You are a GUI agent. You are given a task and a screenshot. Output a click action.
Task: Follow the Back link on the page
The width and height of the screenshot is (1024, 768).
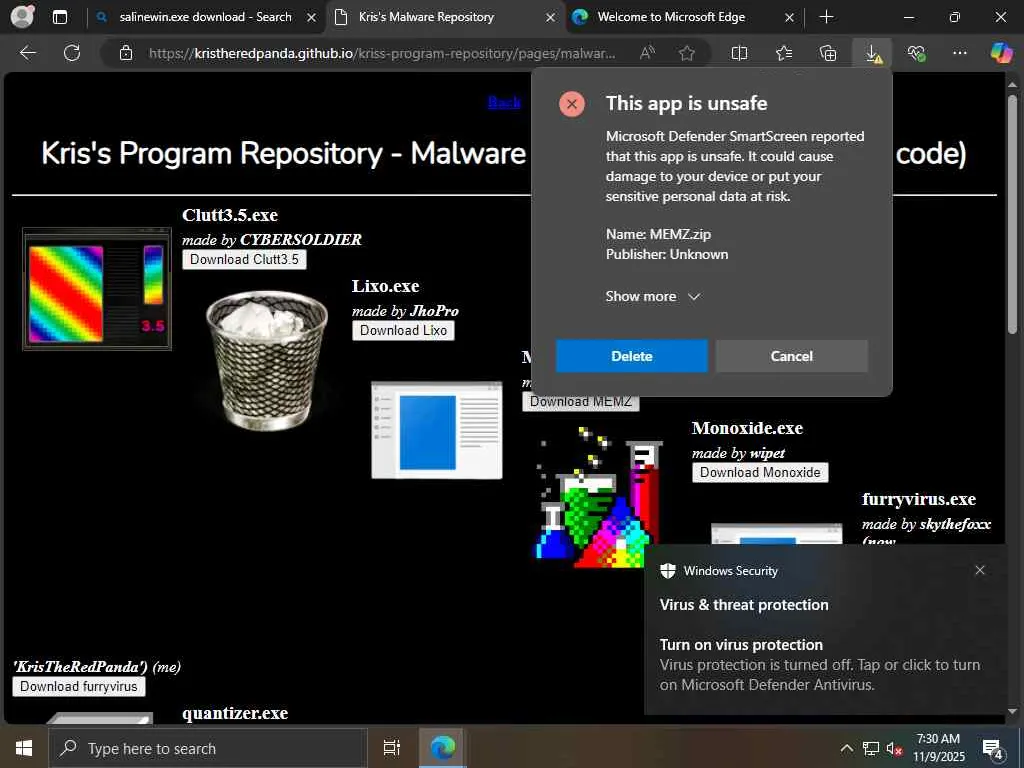tap(504, 102)
